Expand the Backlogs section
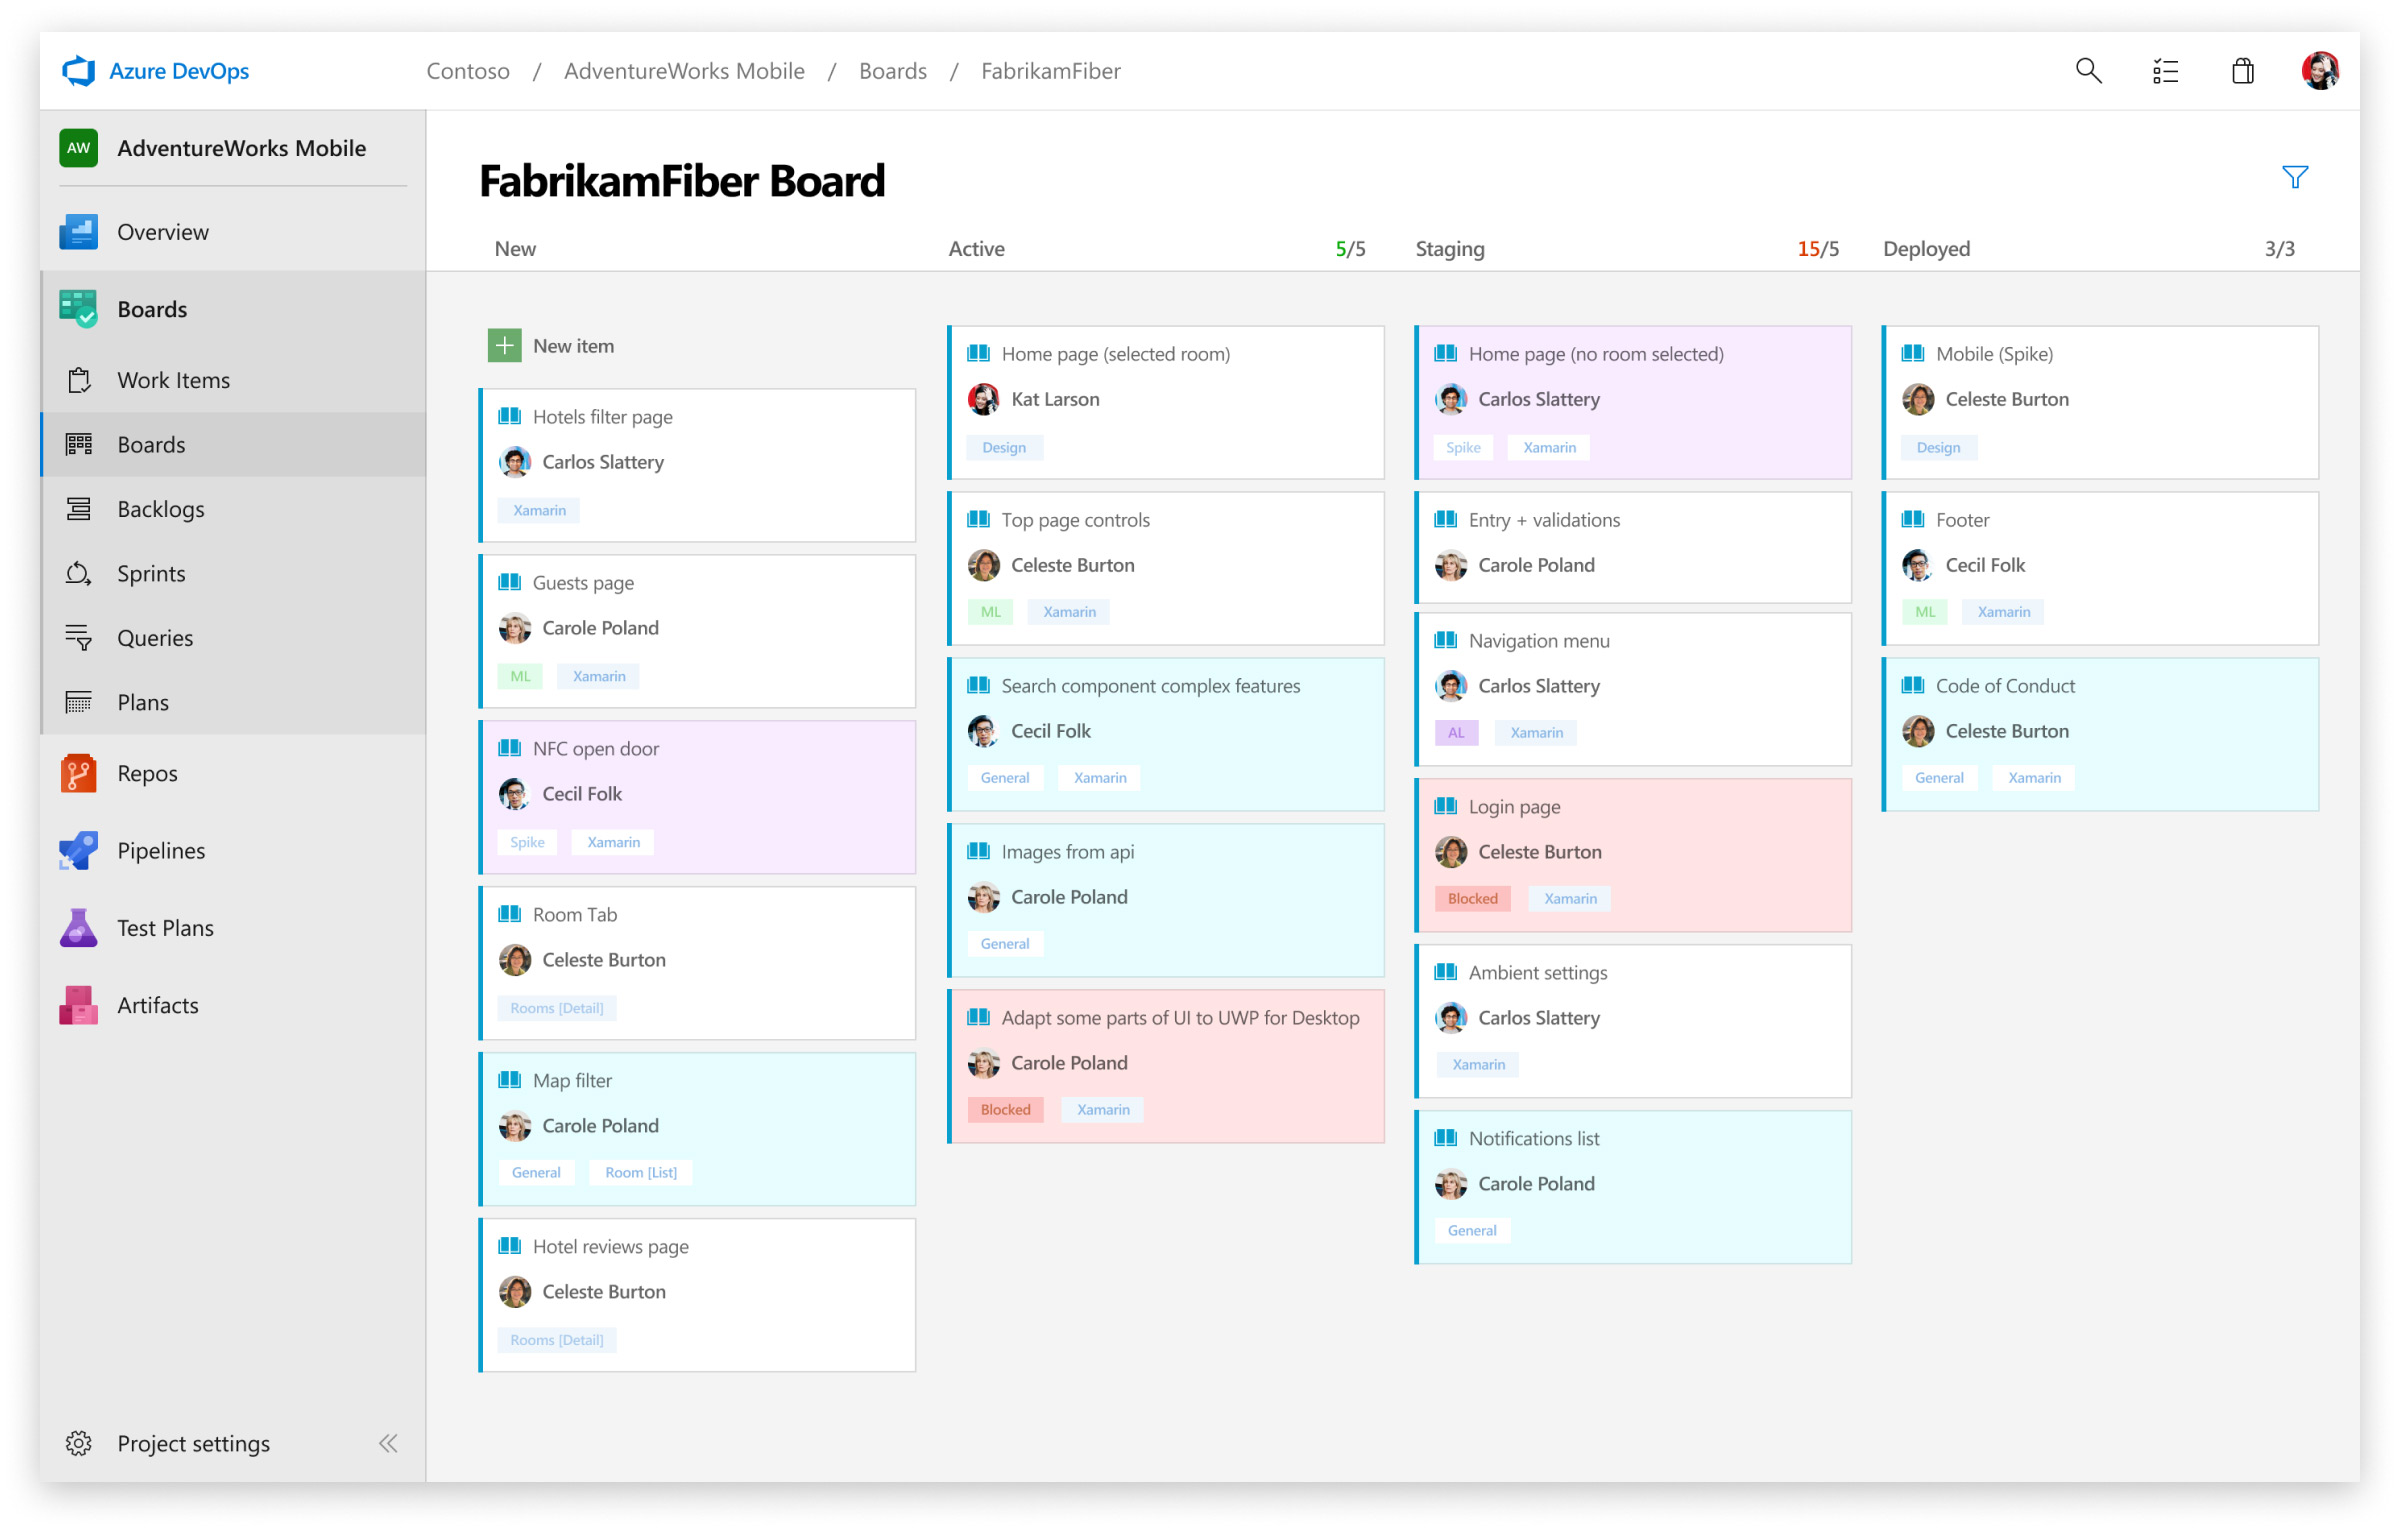This screenshot has width=2400, height=1530. 159,507
